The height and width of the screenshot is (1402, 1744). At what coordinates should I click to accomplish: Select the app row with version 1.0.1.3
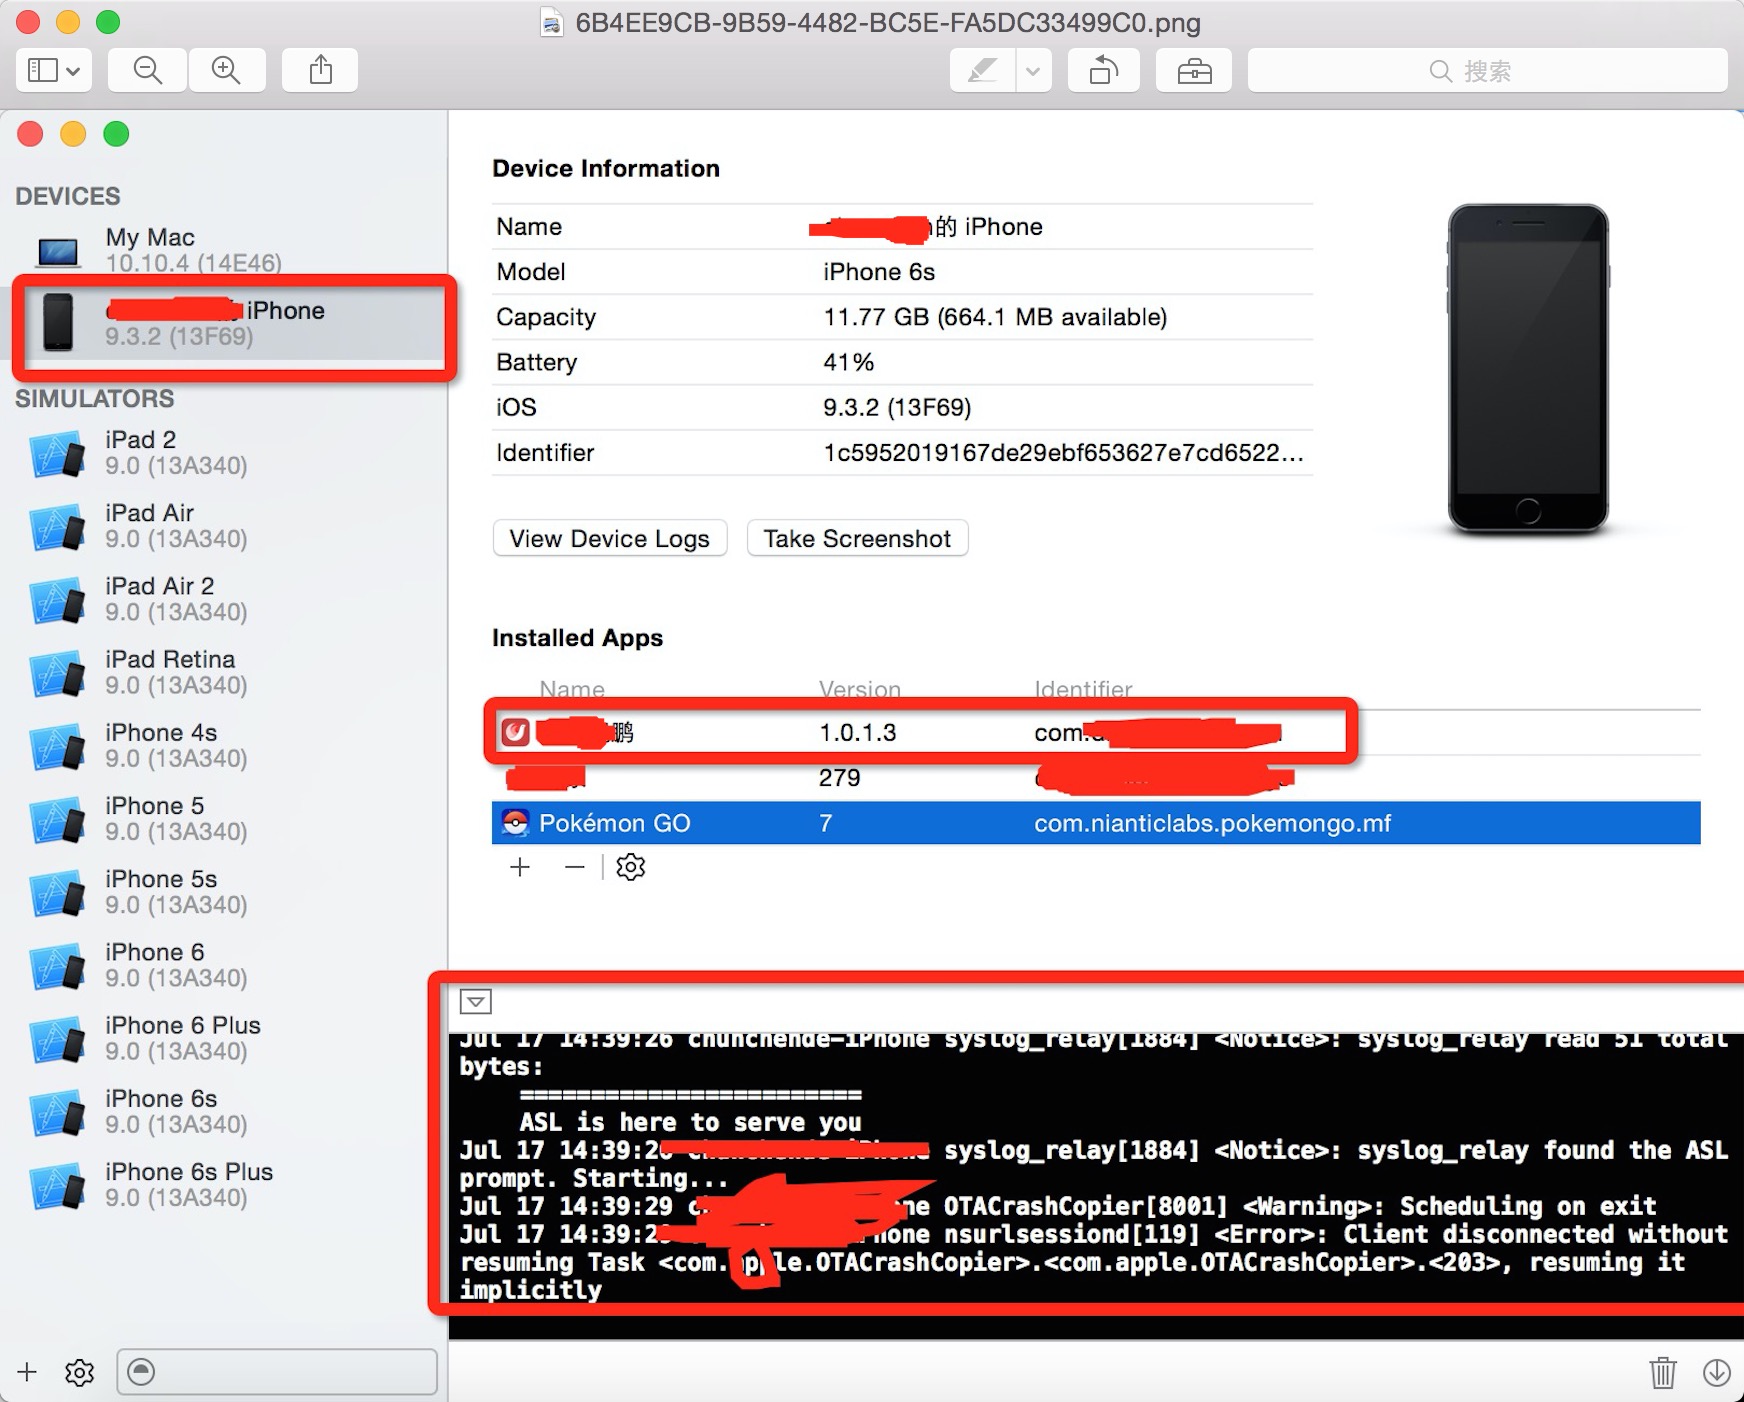(x=1096, y=732)
